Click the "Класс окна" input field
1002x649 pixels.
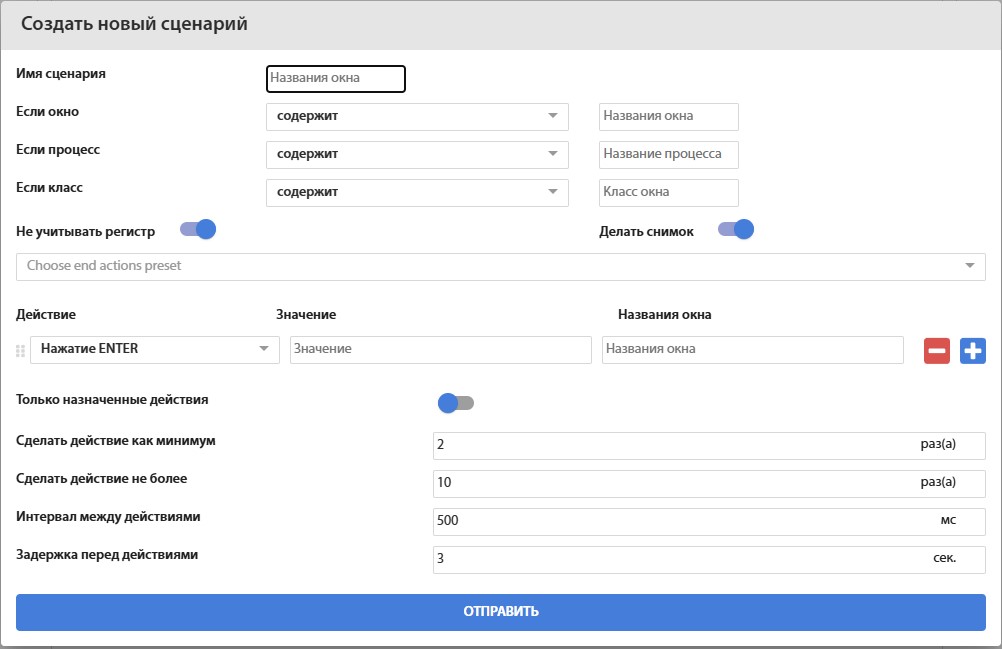click(668, 192)
